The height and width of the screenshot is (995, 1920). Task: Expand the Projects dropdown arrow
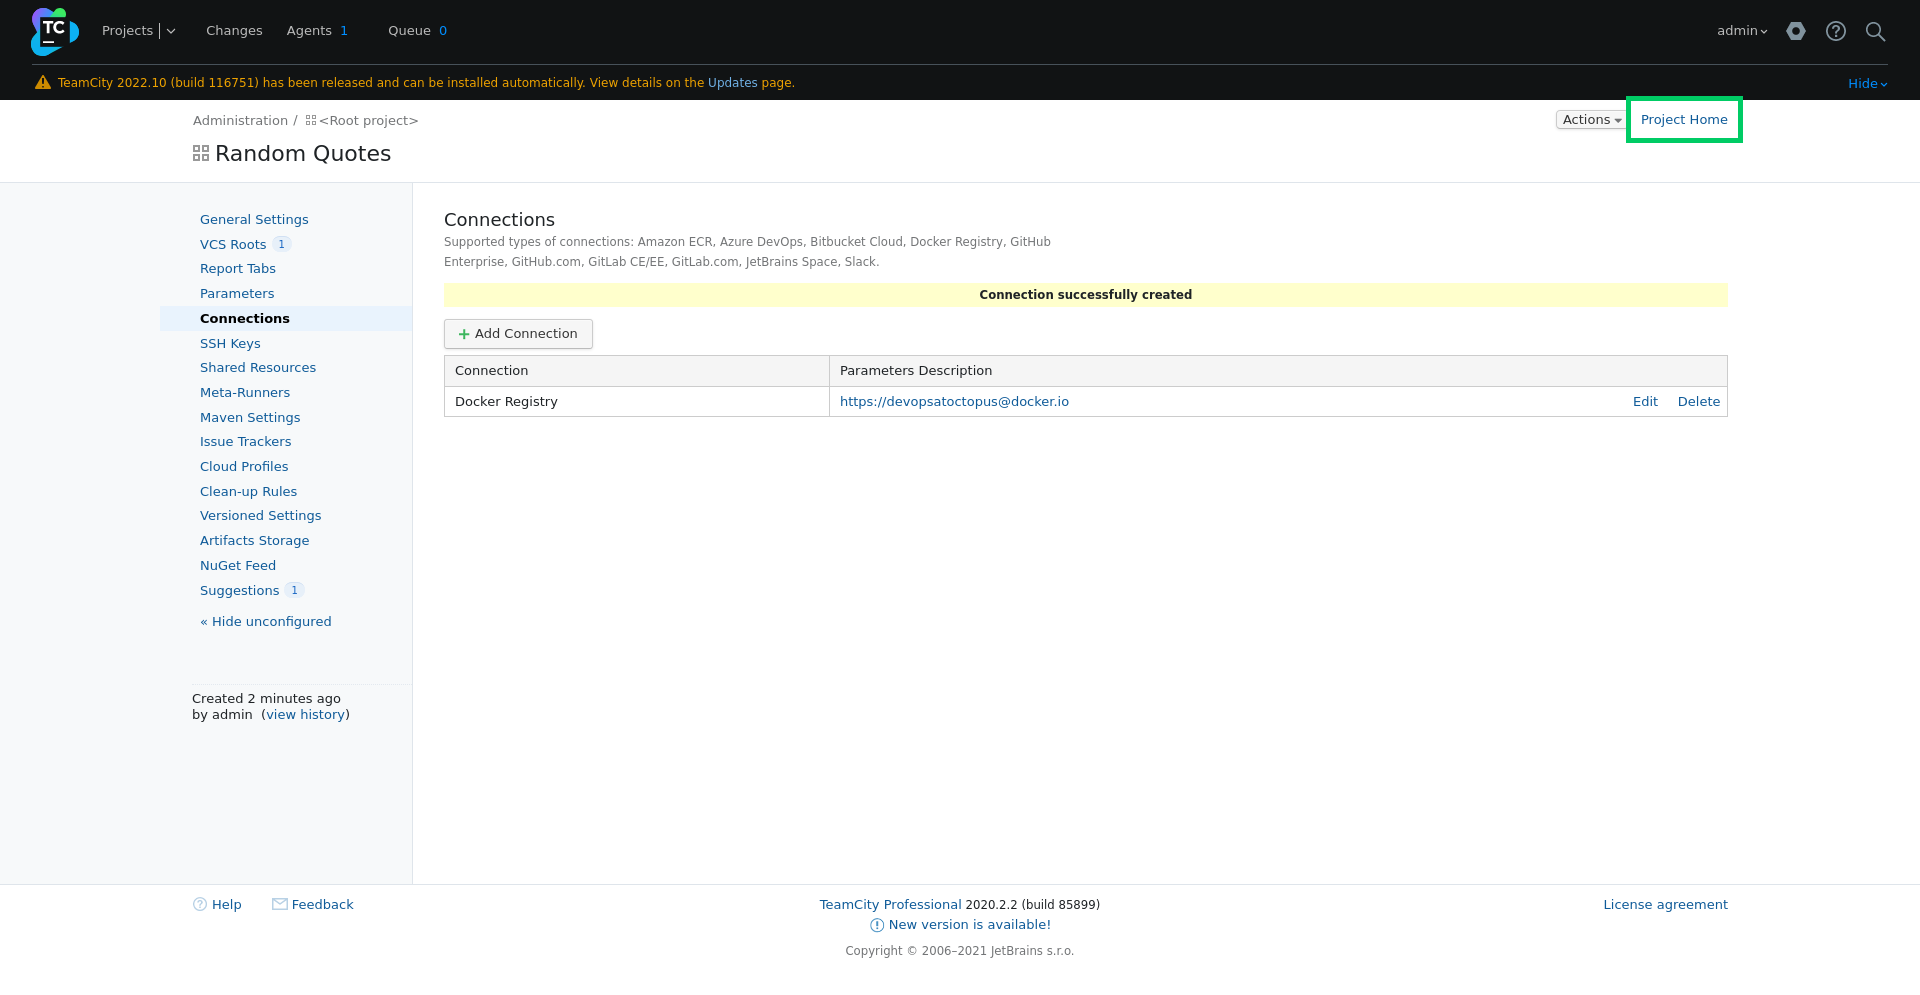pyautogui.click(x=171, y=31)
